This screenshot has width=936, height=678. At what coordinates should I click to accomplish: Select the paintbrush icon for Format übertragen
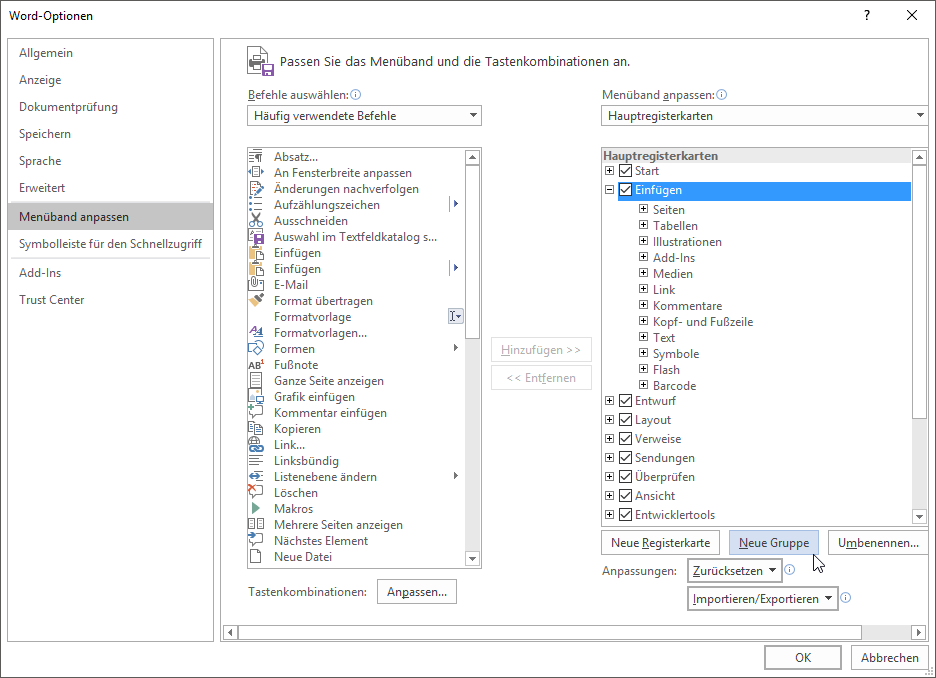click(255, 301)
